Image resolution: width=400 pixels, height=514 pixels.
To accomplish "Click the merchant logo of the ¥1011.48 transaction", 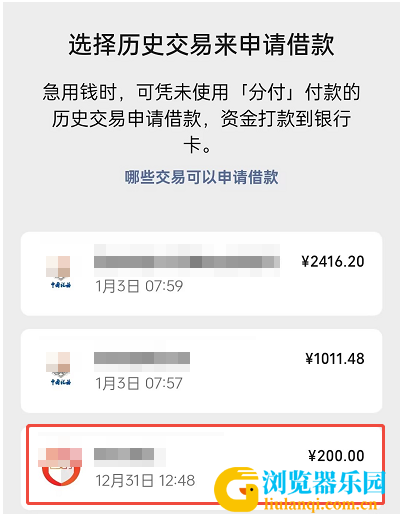I will (60, 369).
